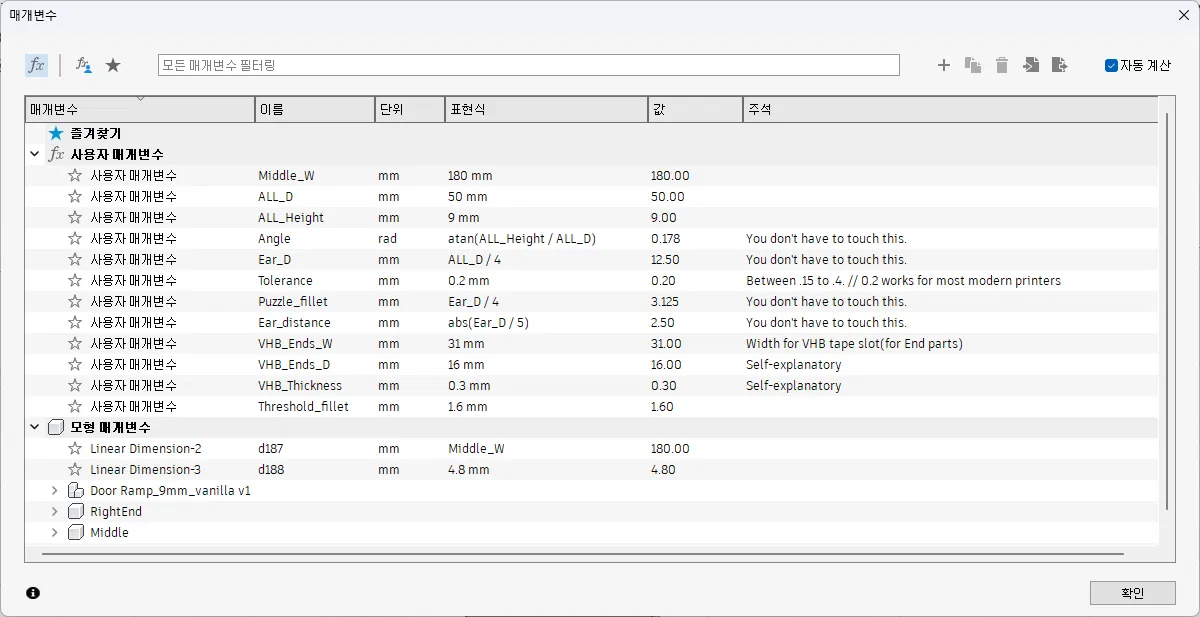This screenshot has height=617, width=1200.
Task: Click the info icon at the bottom left
Action: pos(33,593)
